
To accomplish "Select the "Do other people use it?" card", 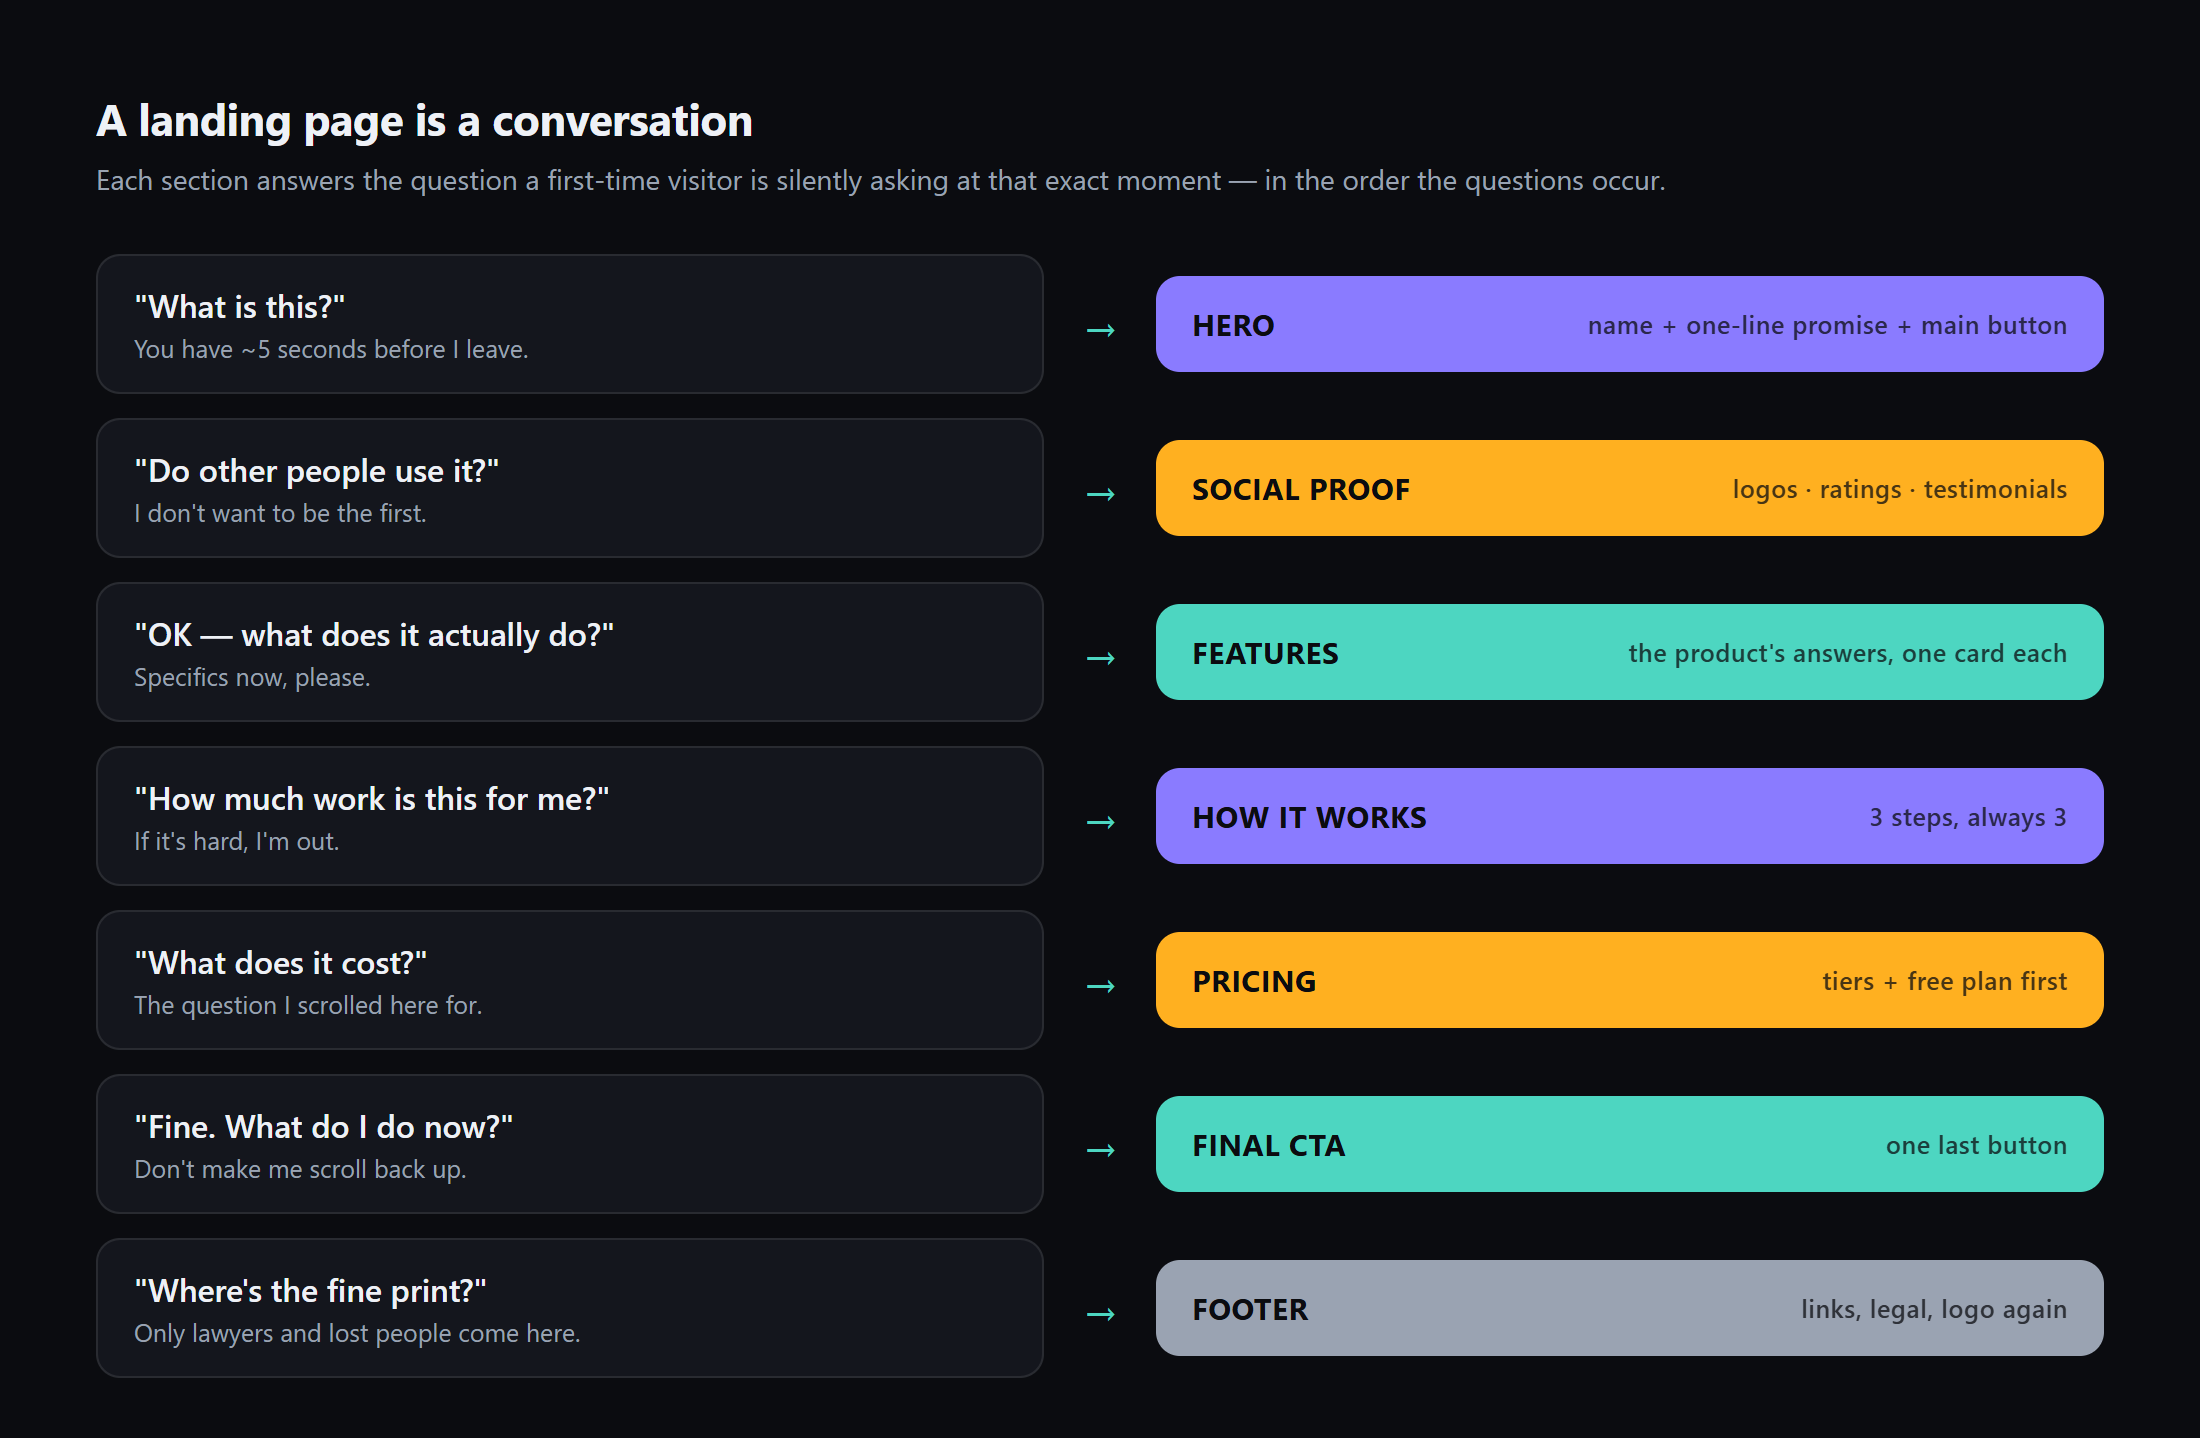I will click(x=570, y=488).
